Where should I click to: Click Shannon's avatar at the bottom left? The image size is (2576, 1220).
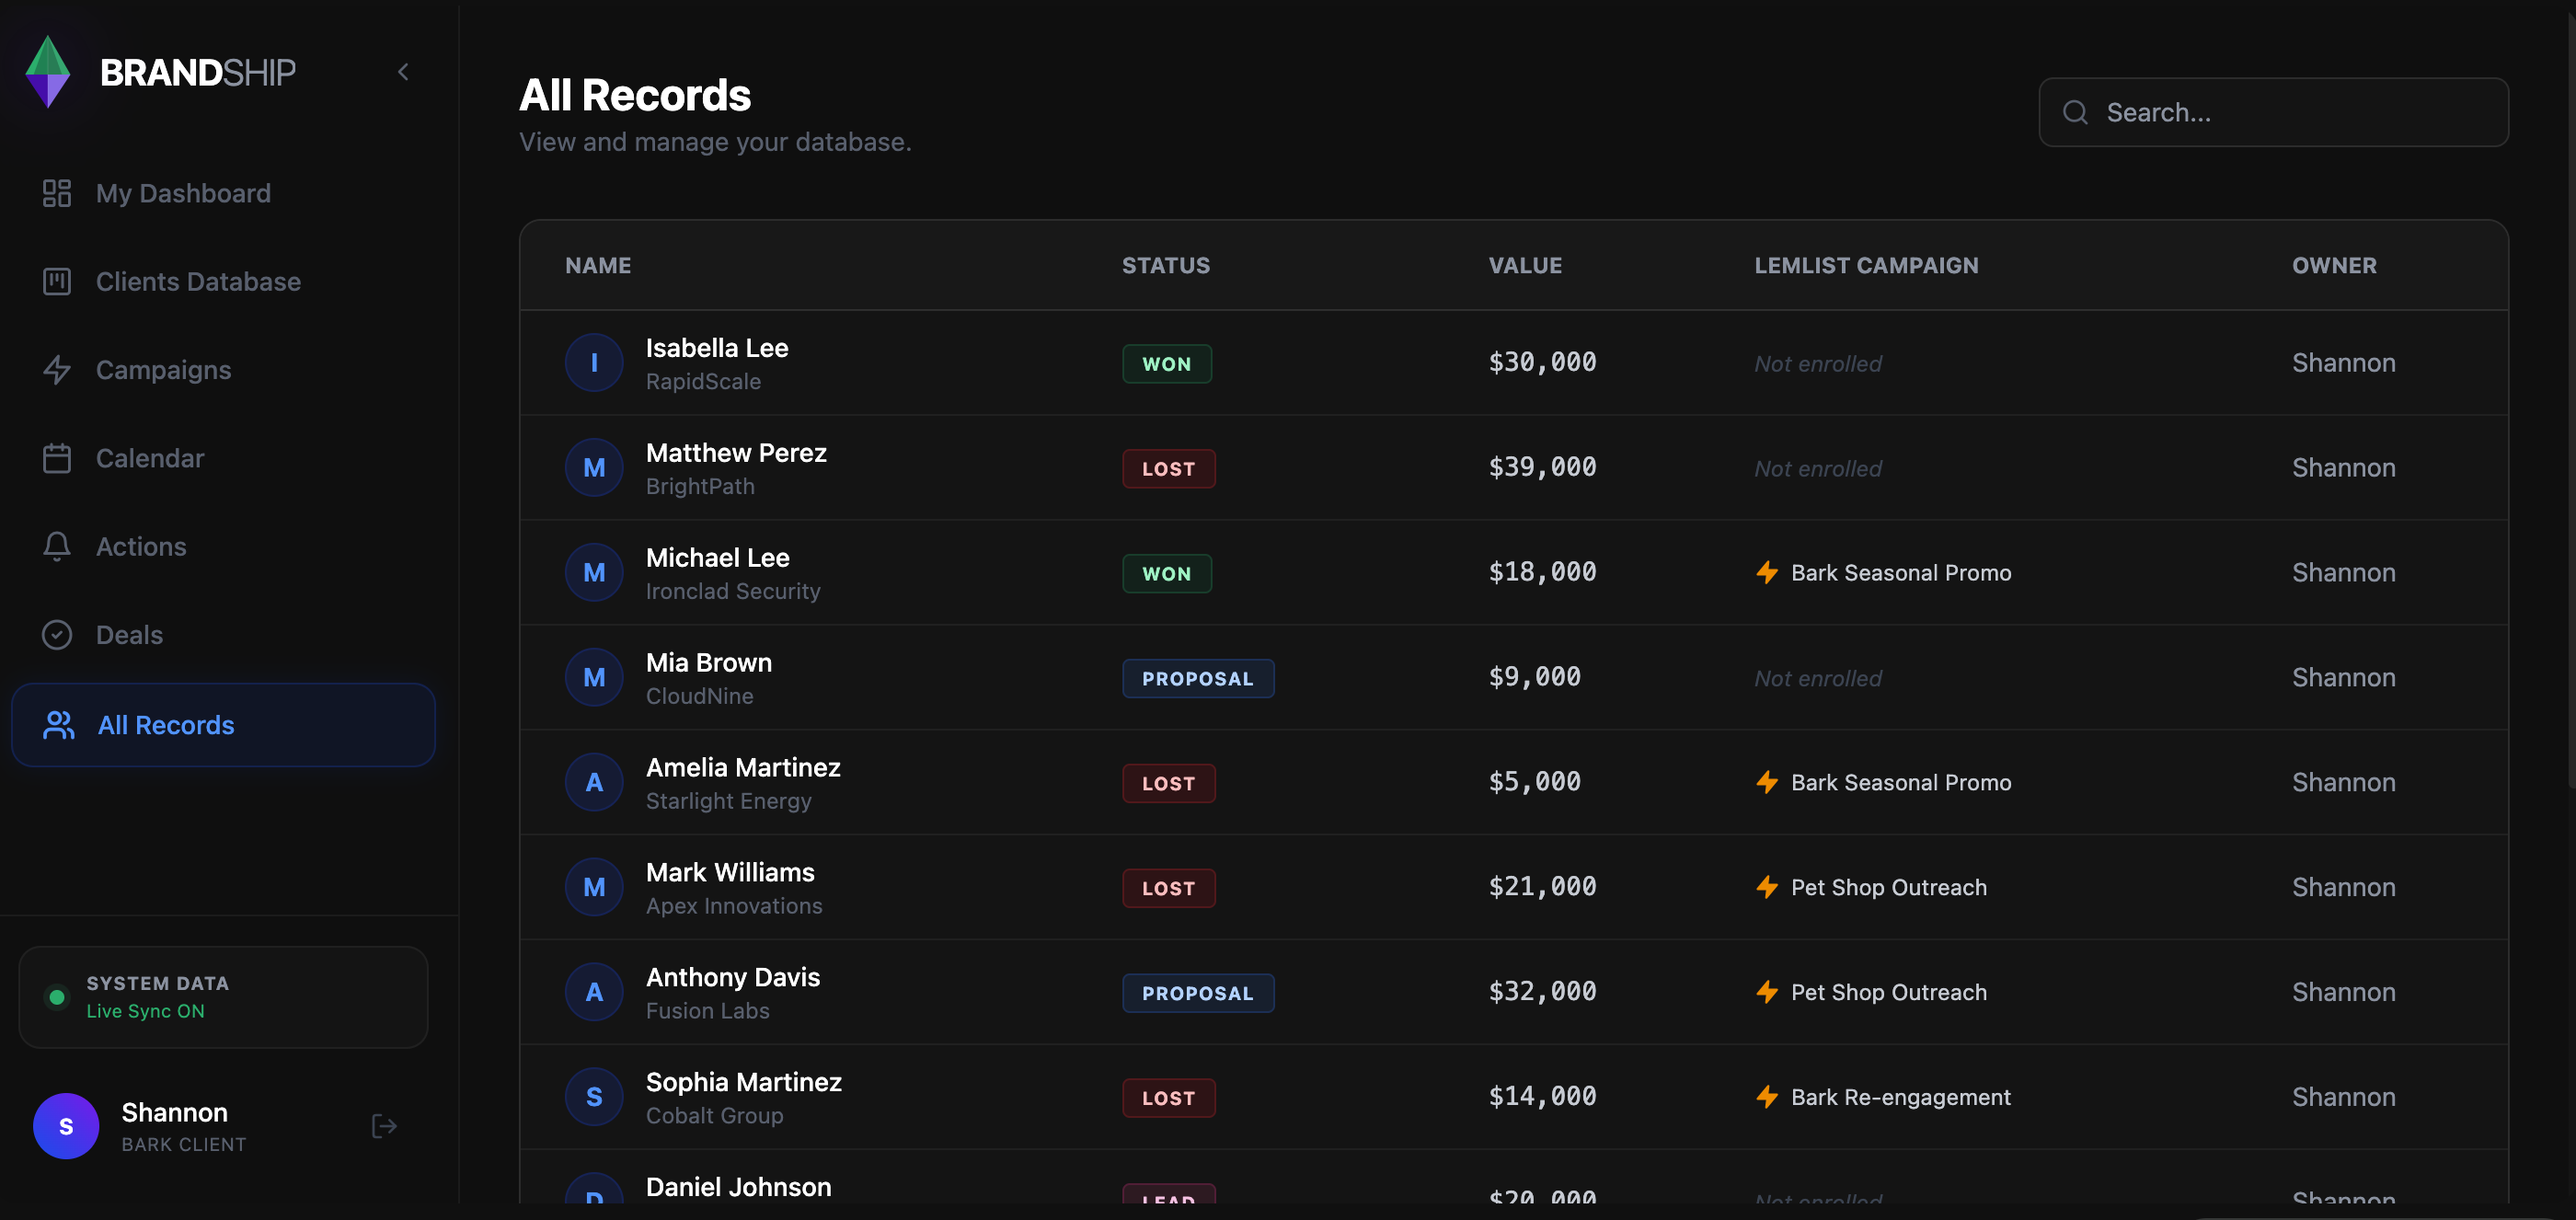coord(65,1126)
